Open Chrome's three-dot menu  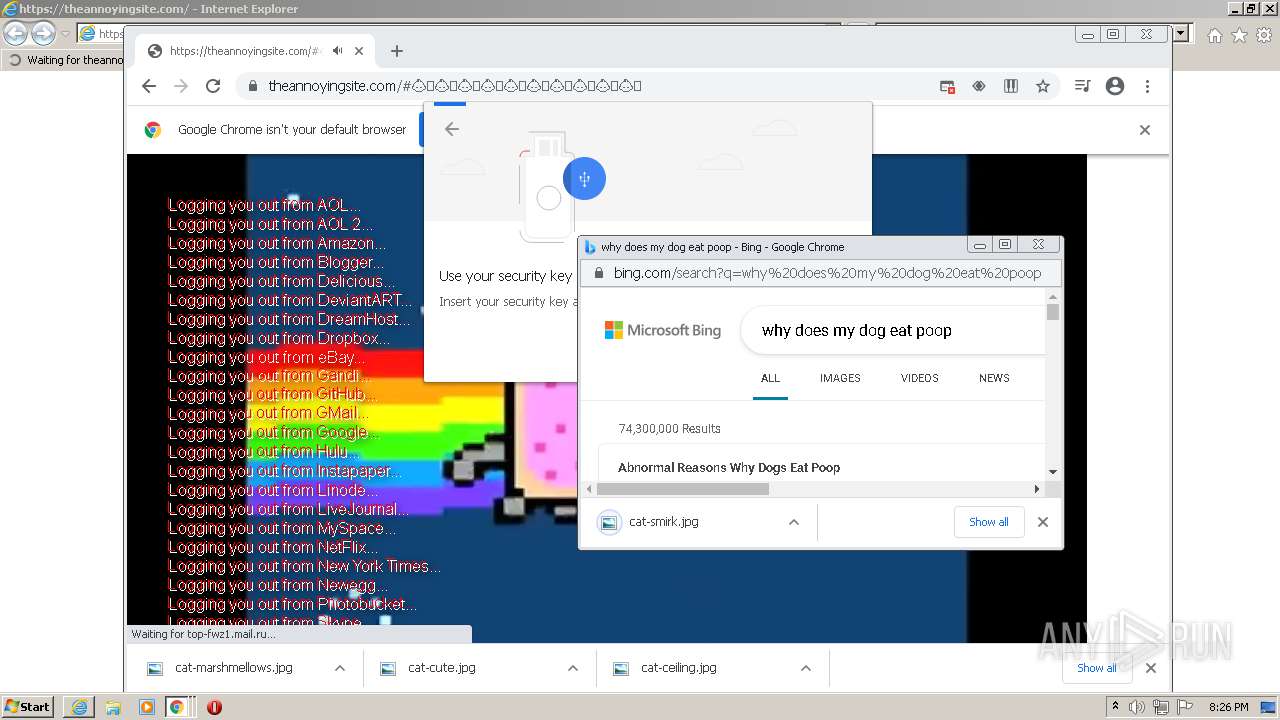1147,86
